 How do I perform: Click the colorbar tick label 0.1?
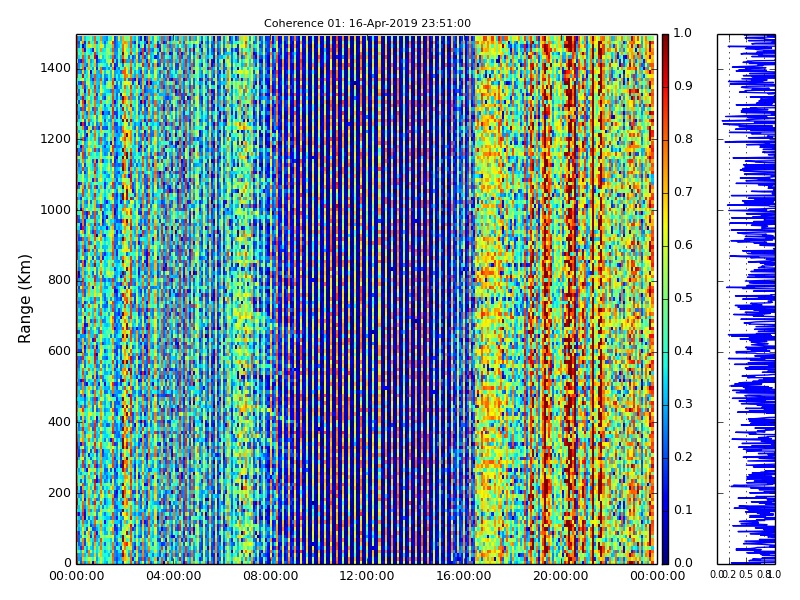pos(683,510)
